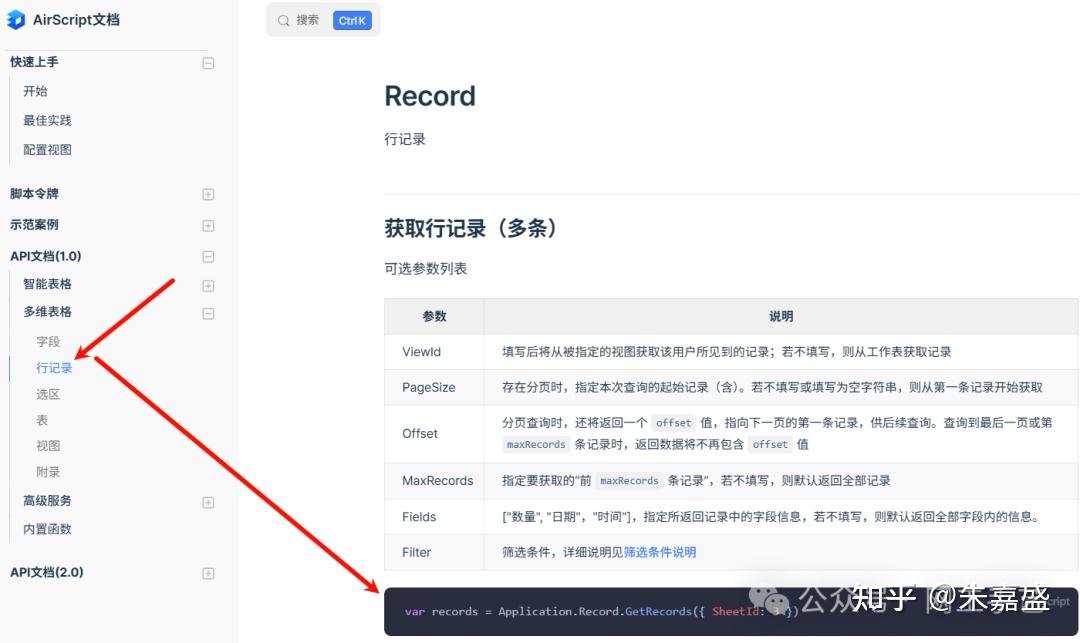
Task: Click the PageSize parameter cell
Action: coord(434,388)
